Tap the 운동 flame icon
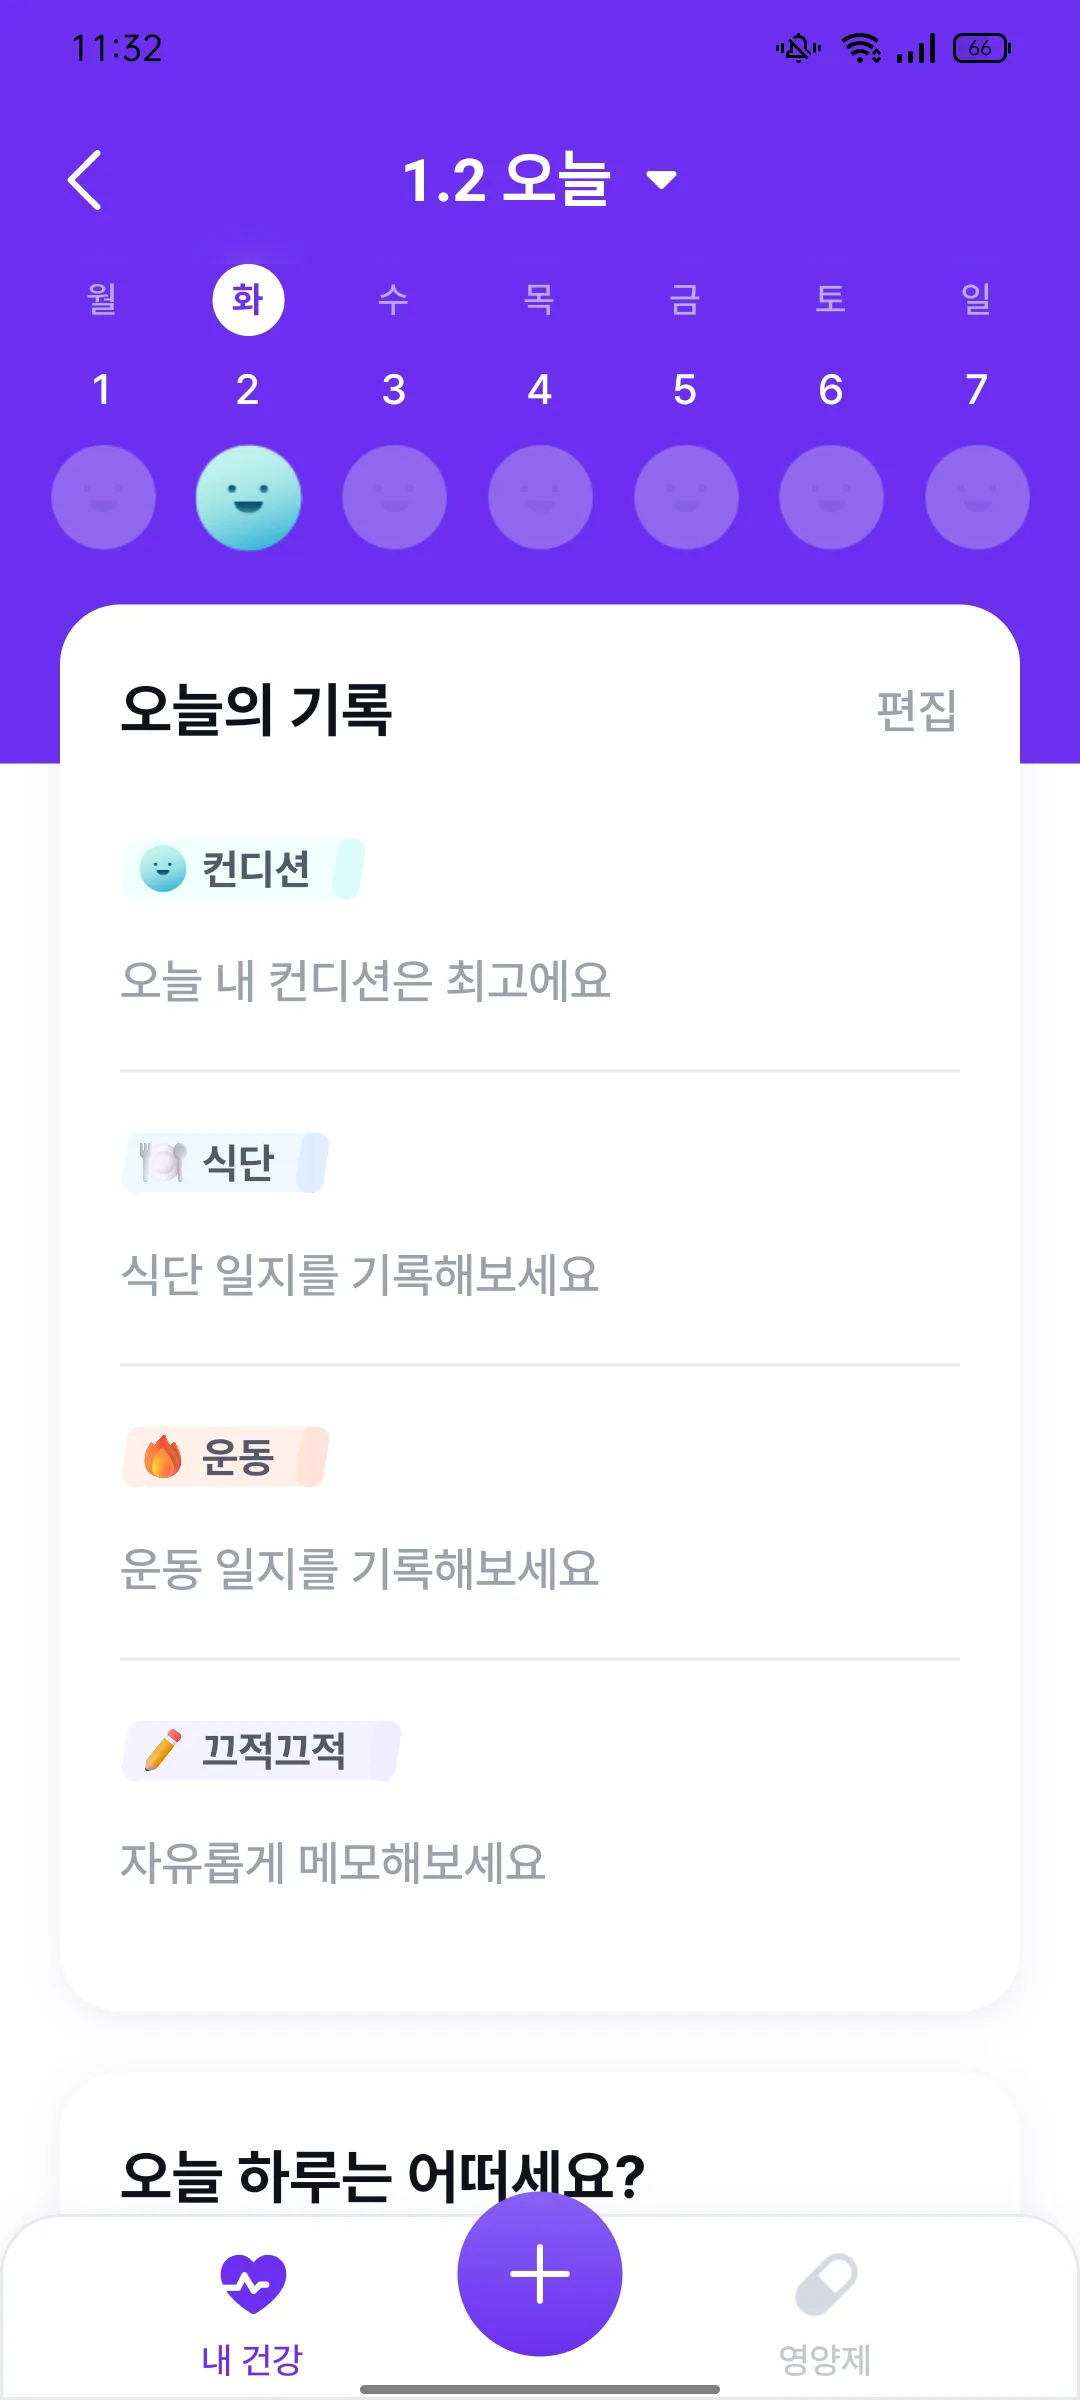Image resolution: width=1080 pixels, height=2400 pixels. 163,1456
